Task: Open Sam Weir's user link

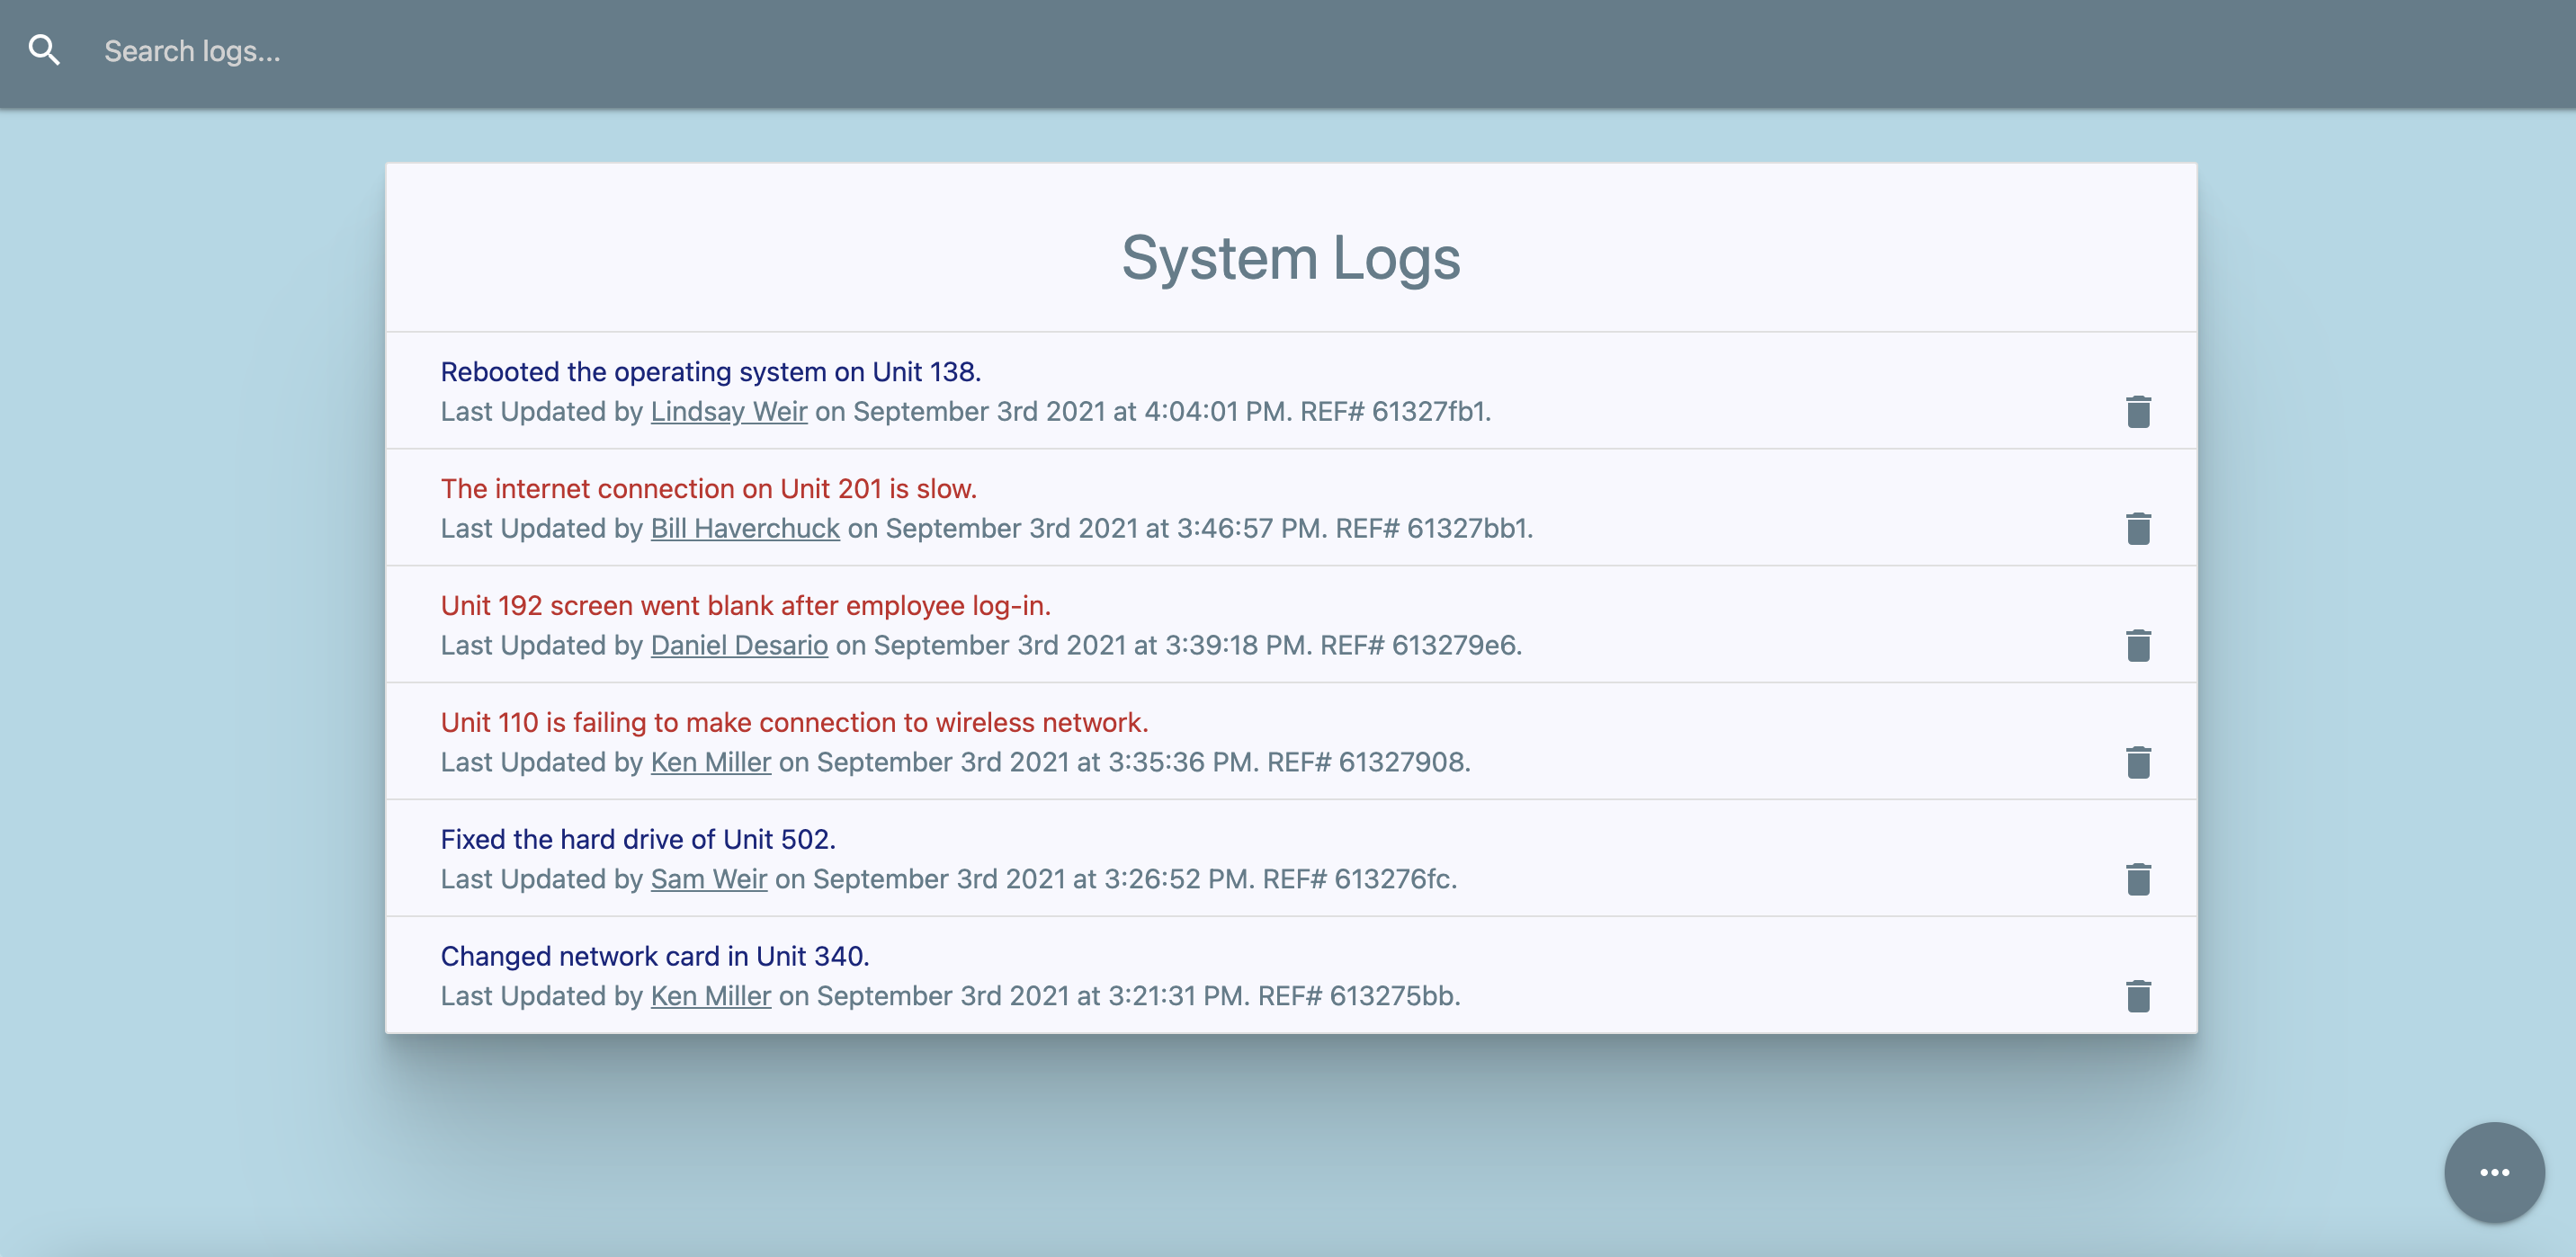Action: tap(708, 880)
